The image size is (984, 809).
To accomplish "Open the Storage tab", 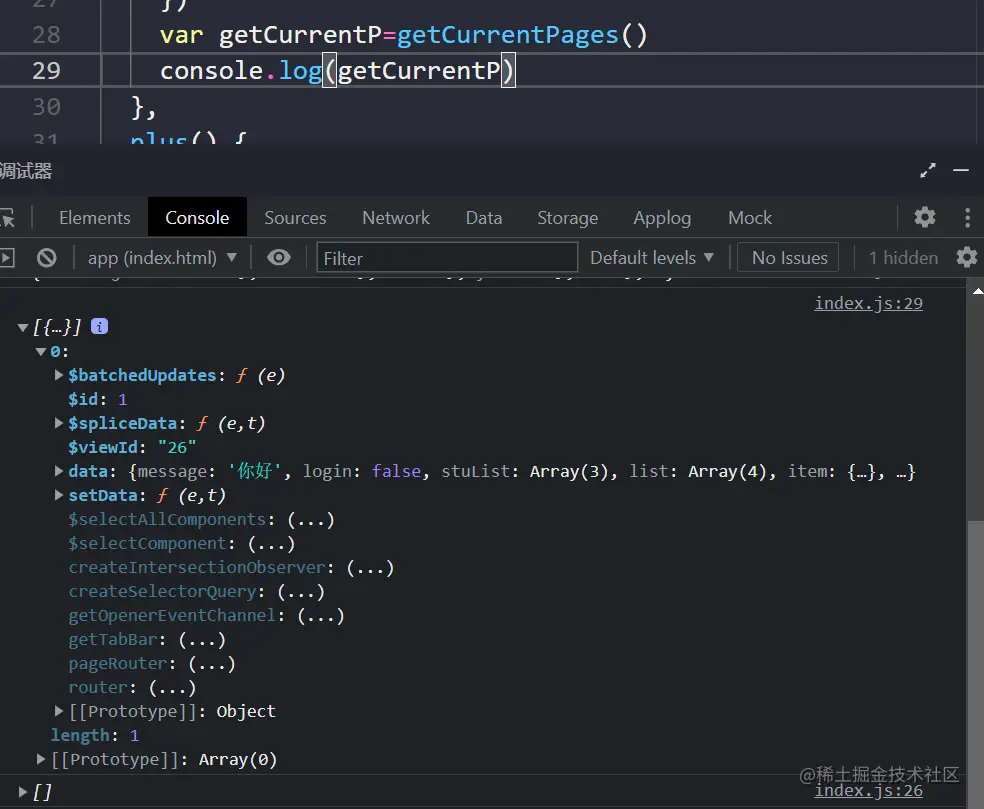I will (x=567, y=218).
